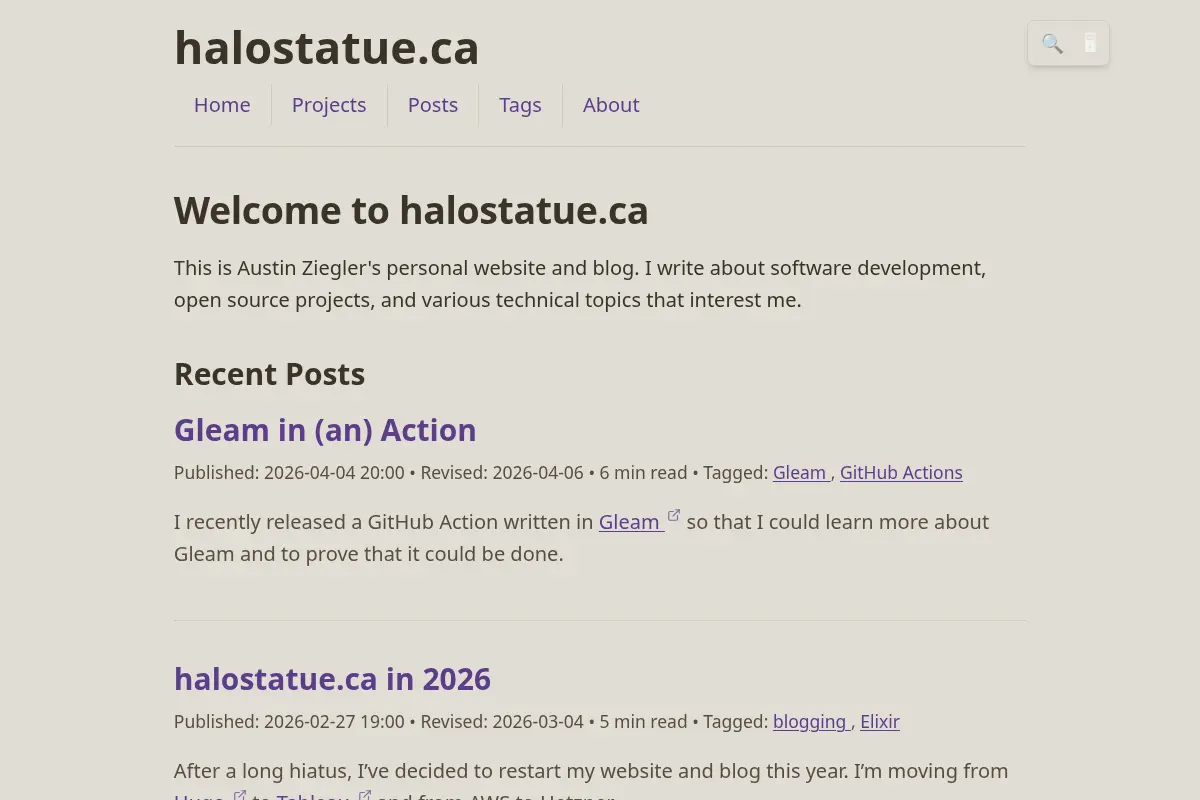The height and width of the screenshot is (800, 1200).
Task: Click the "Published: 2026-04-04 20:00" date text
Action: (289, 473)
